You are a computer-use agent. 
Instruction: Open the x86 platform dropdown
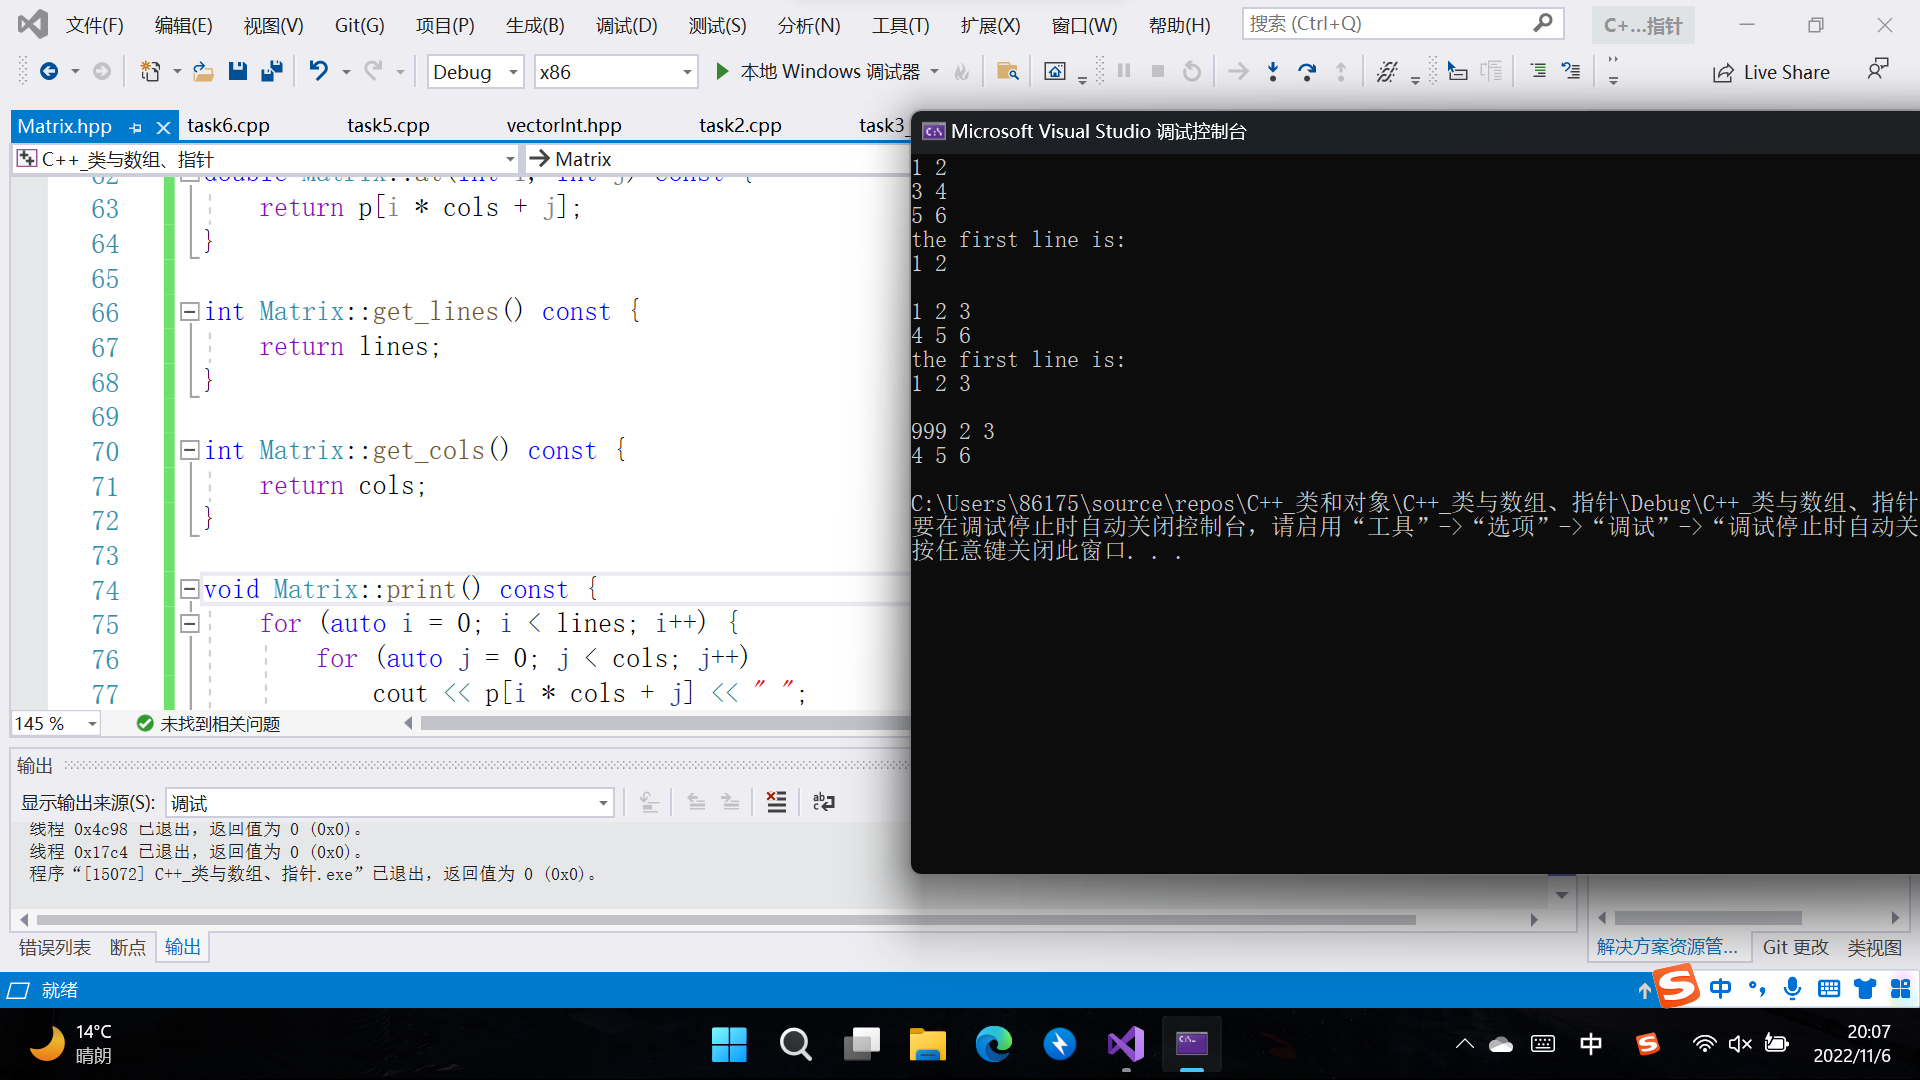pyautogui.click(x=687, y=72)
